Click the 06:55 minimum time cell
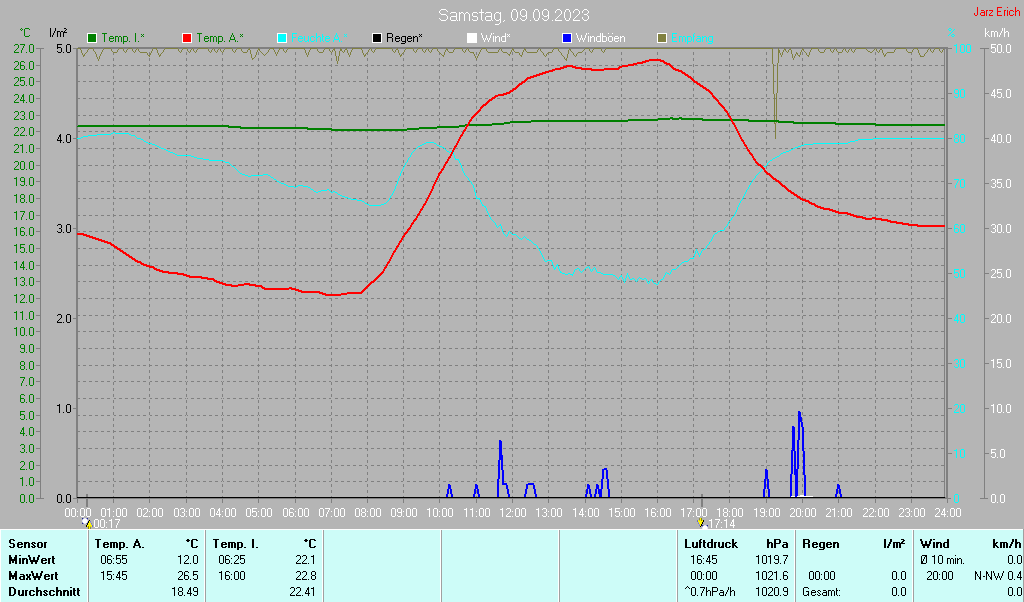 point(114,560)
